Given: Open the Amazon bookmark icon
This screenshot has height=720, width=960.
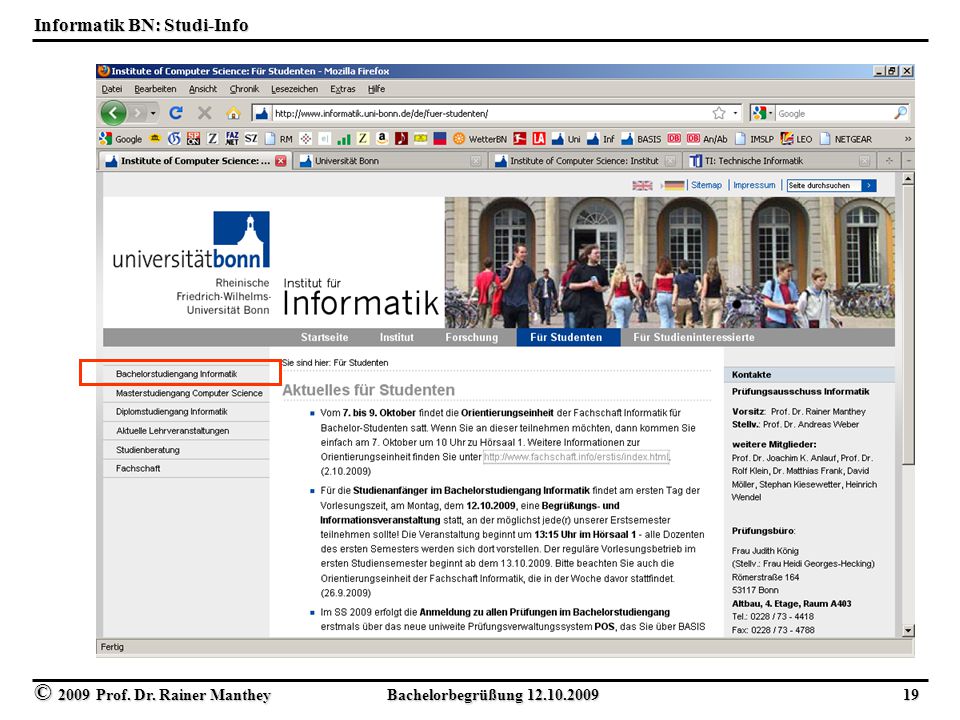Looking at the screenshot, I should click(x=382, y=139).
